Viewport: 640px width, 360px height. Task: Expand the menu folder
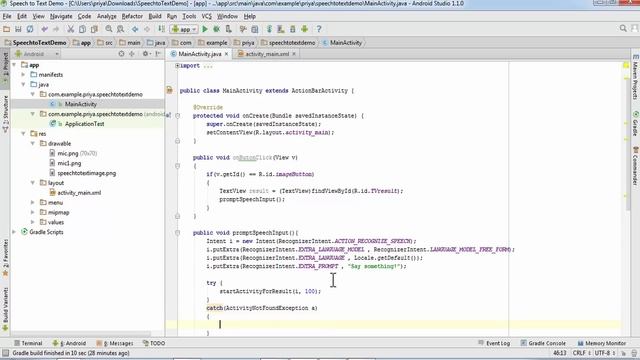[33, 202]
